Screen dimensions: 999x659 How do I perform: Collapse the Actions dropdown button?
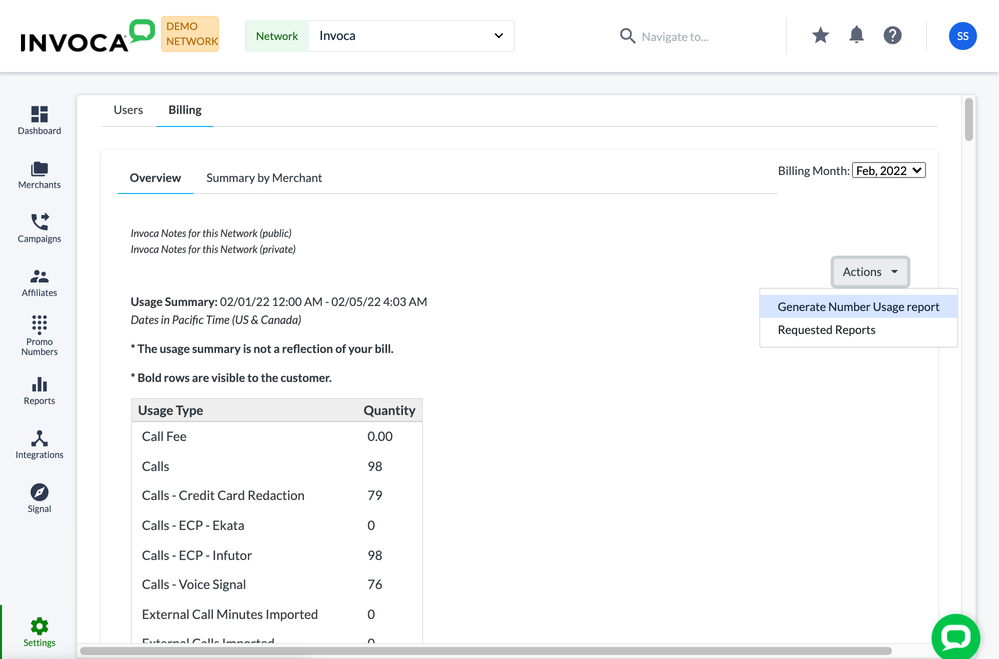click(x=870, y=272)
